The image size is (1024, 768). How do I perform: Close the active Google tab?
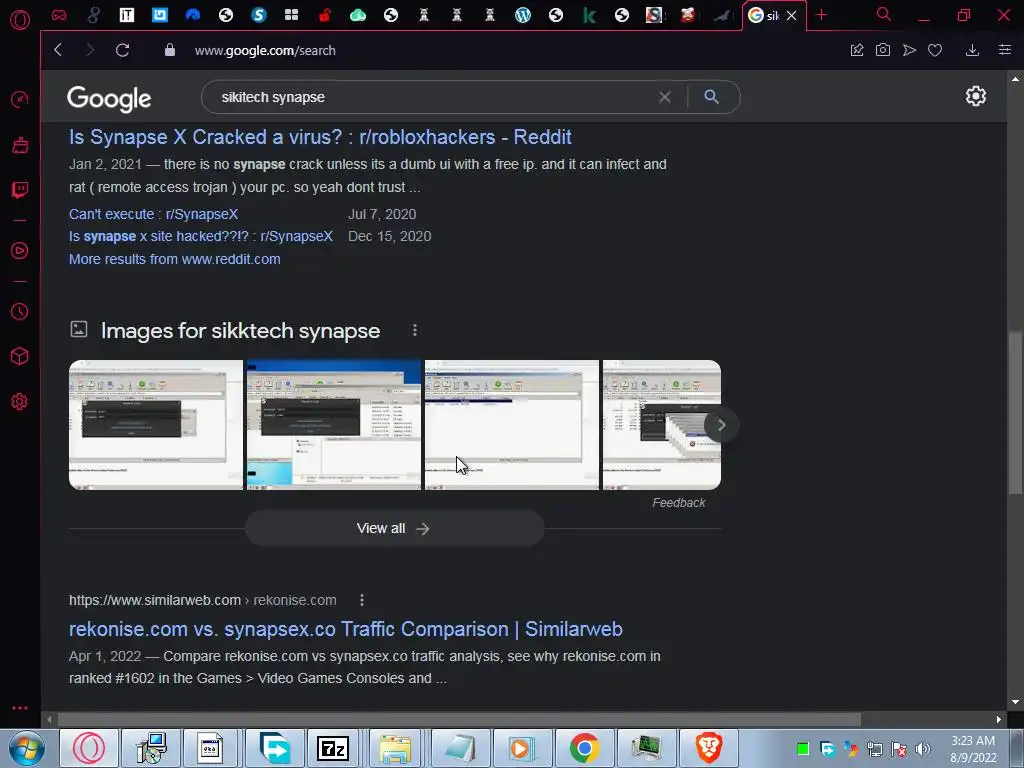pyautogui.click(x=792, y=15)
